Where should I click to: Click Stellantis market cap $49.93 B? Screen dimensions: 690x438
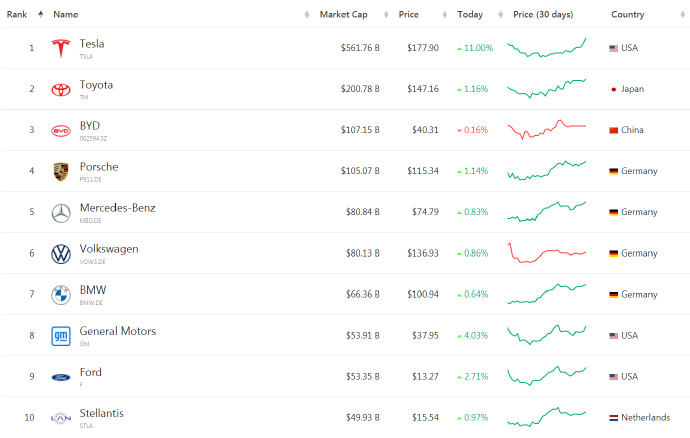[x=363, y=418]
